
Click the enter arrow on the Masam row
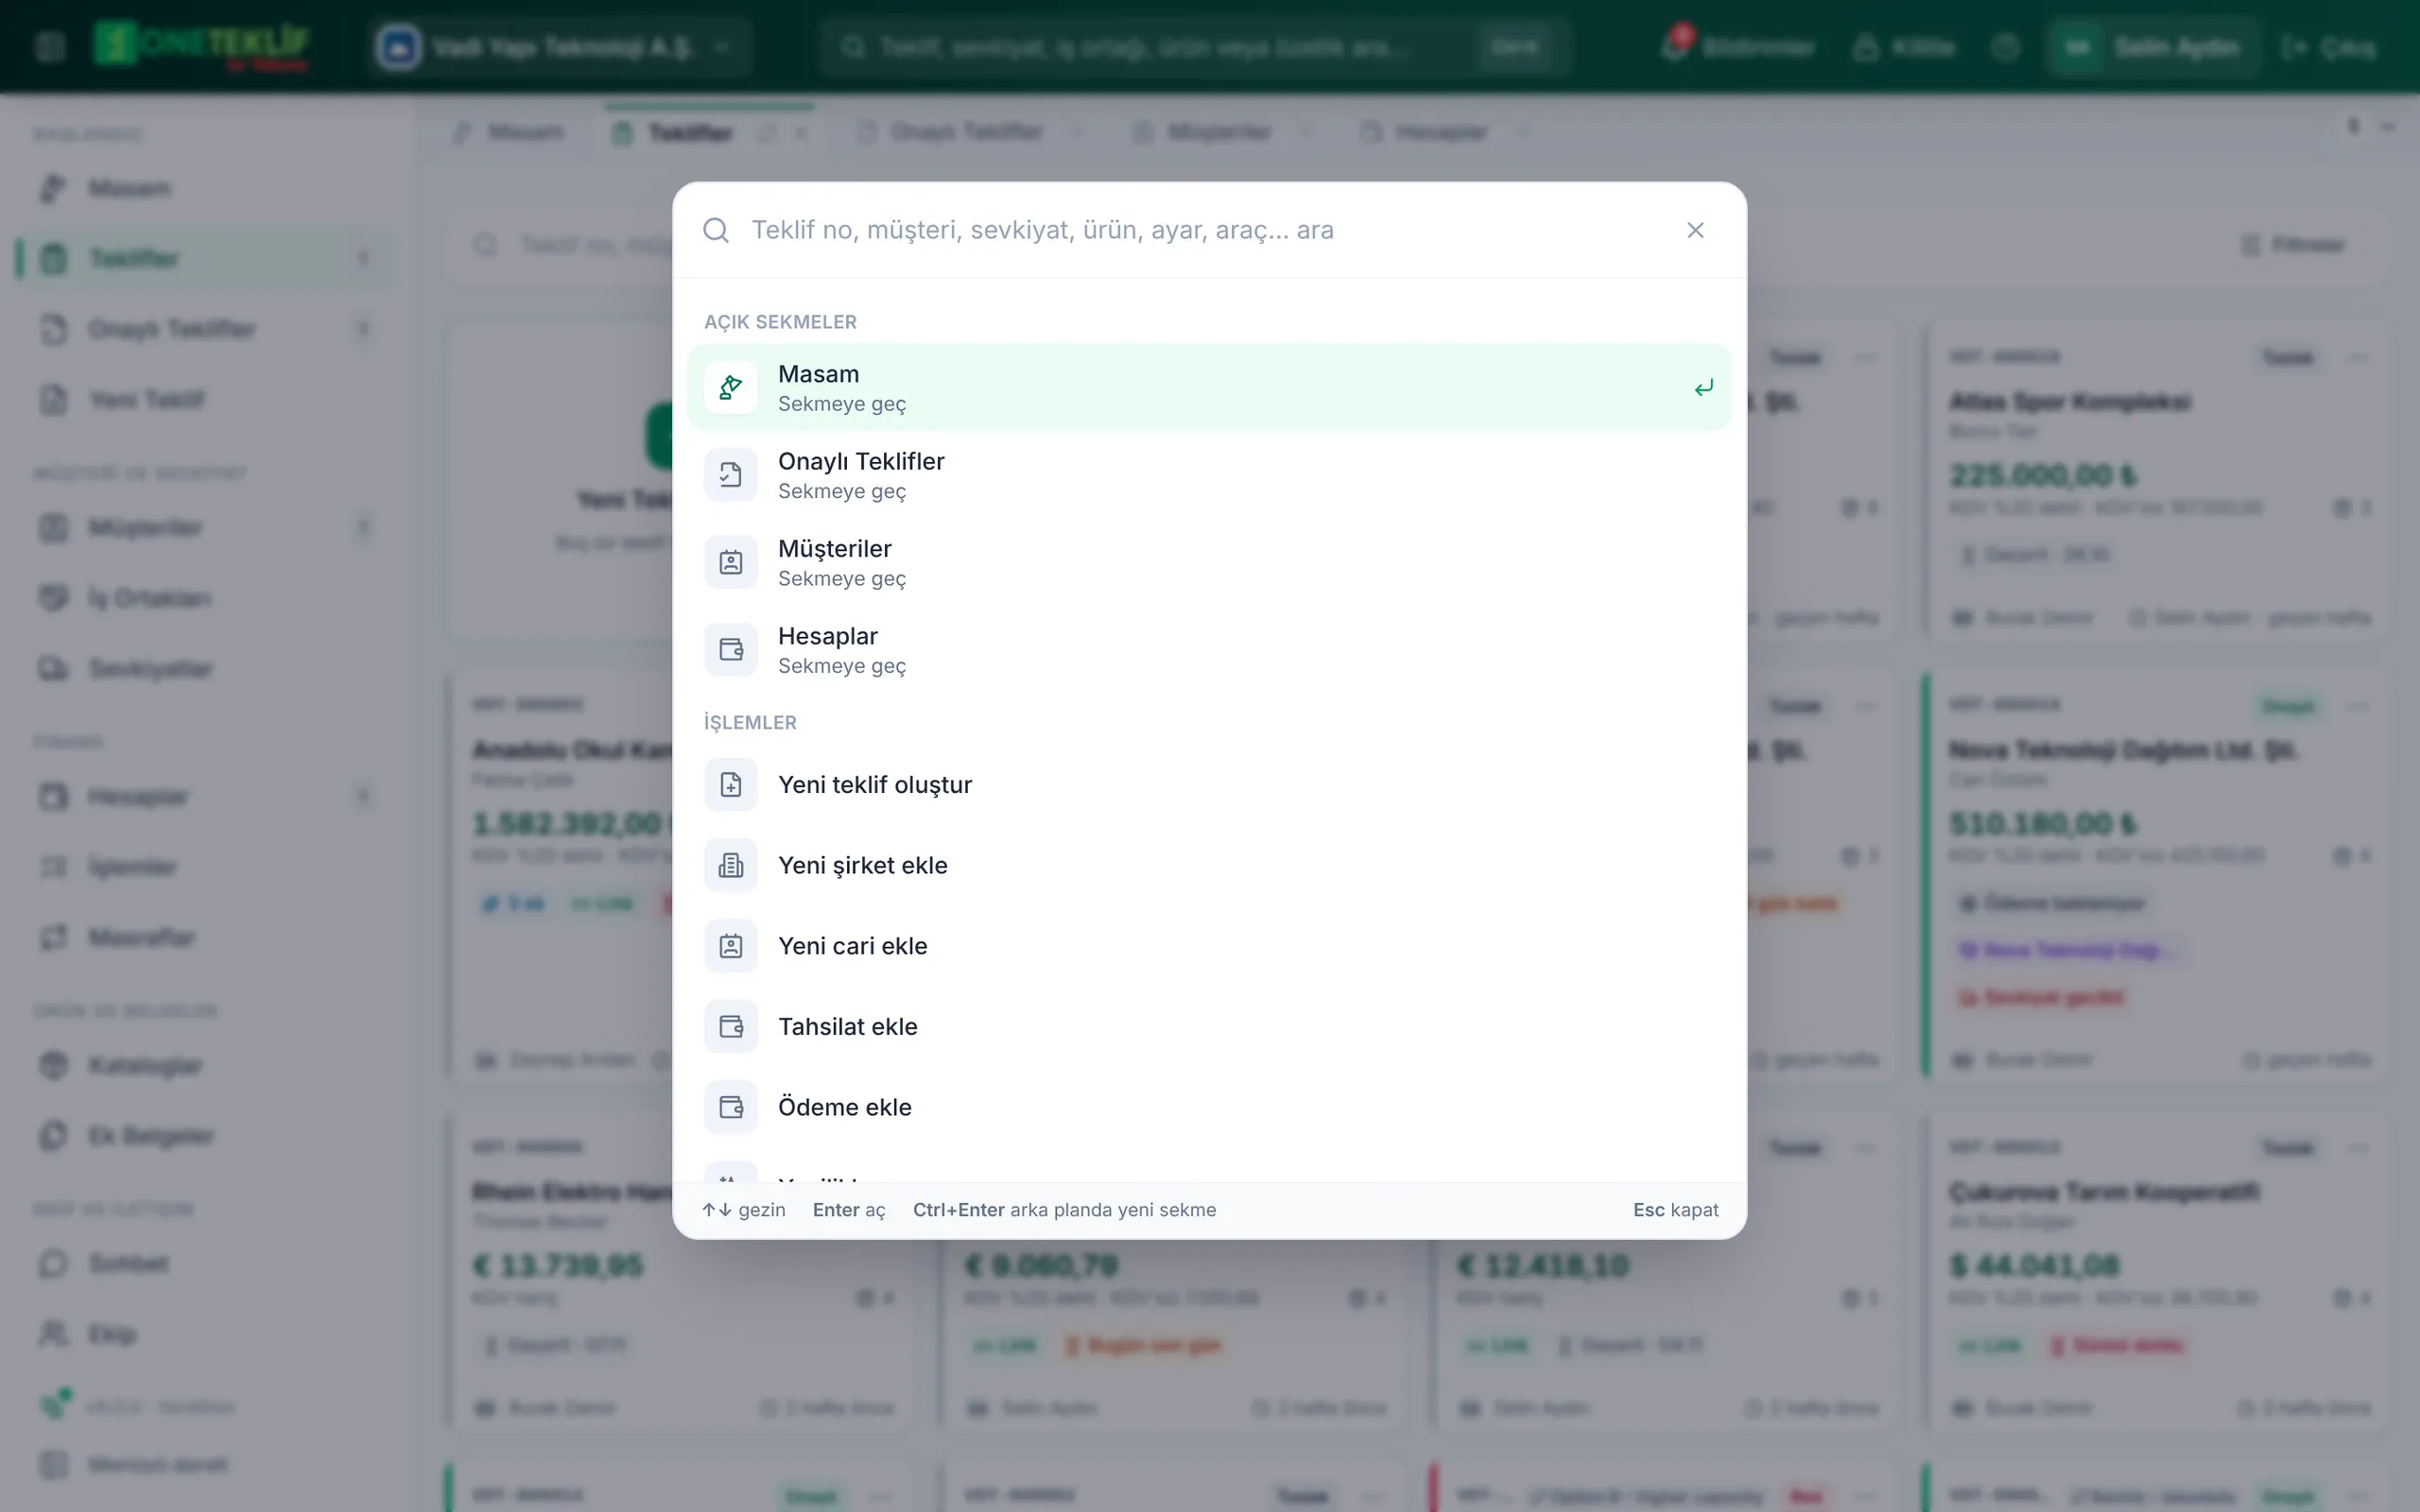coord(1704,388)
